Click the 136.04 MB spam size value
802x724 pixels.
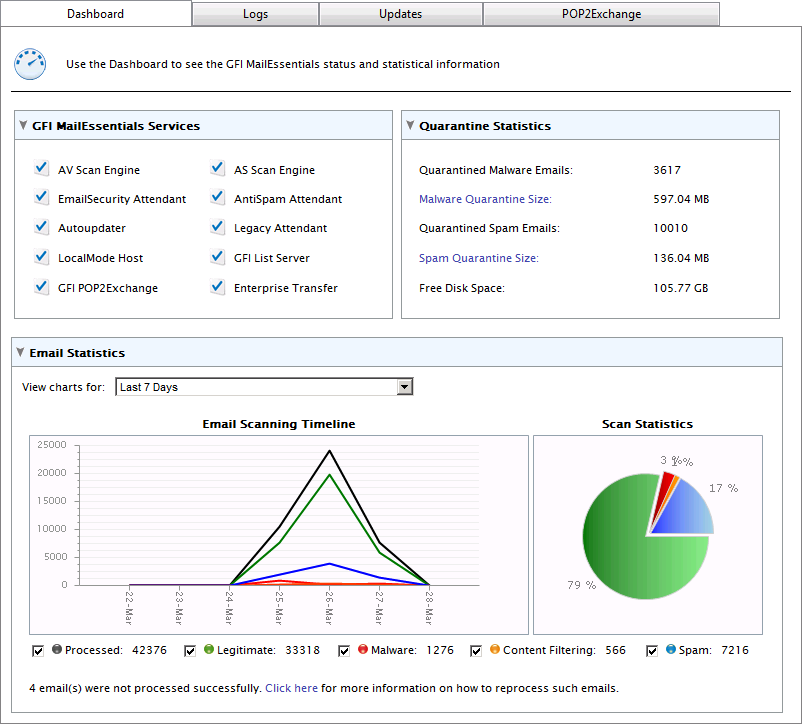click(681, 258)
